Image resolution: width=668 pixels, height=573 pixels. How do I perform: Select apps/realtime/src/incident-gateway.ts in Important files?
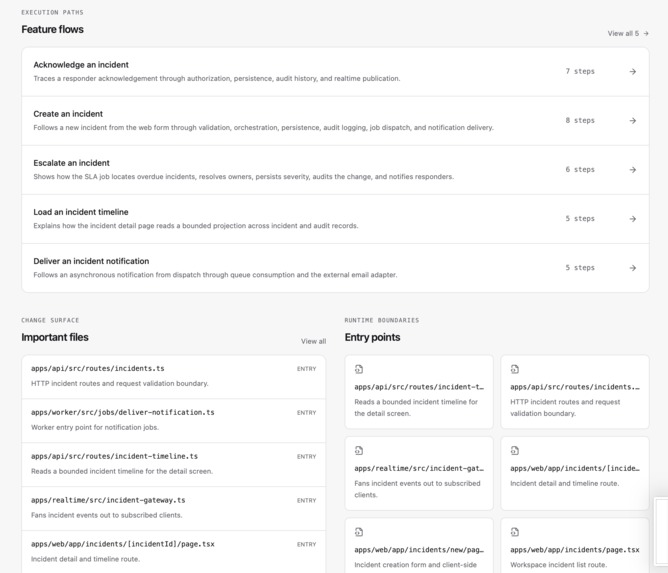[x=173, y=508]
